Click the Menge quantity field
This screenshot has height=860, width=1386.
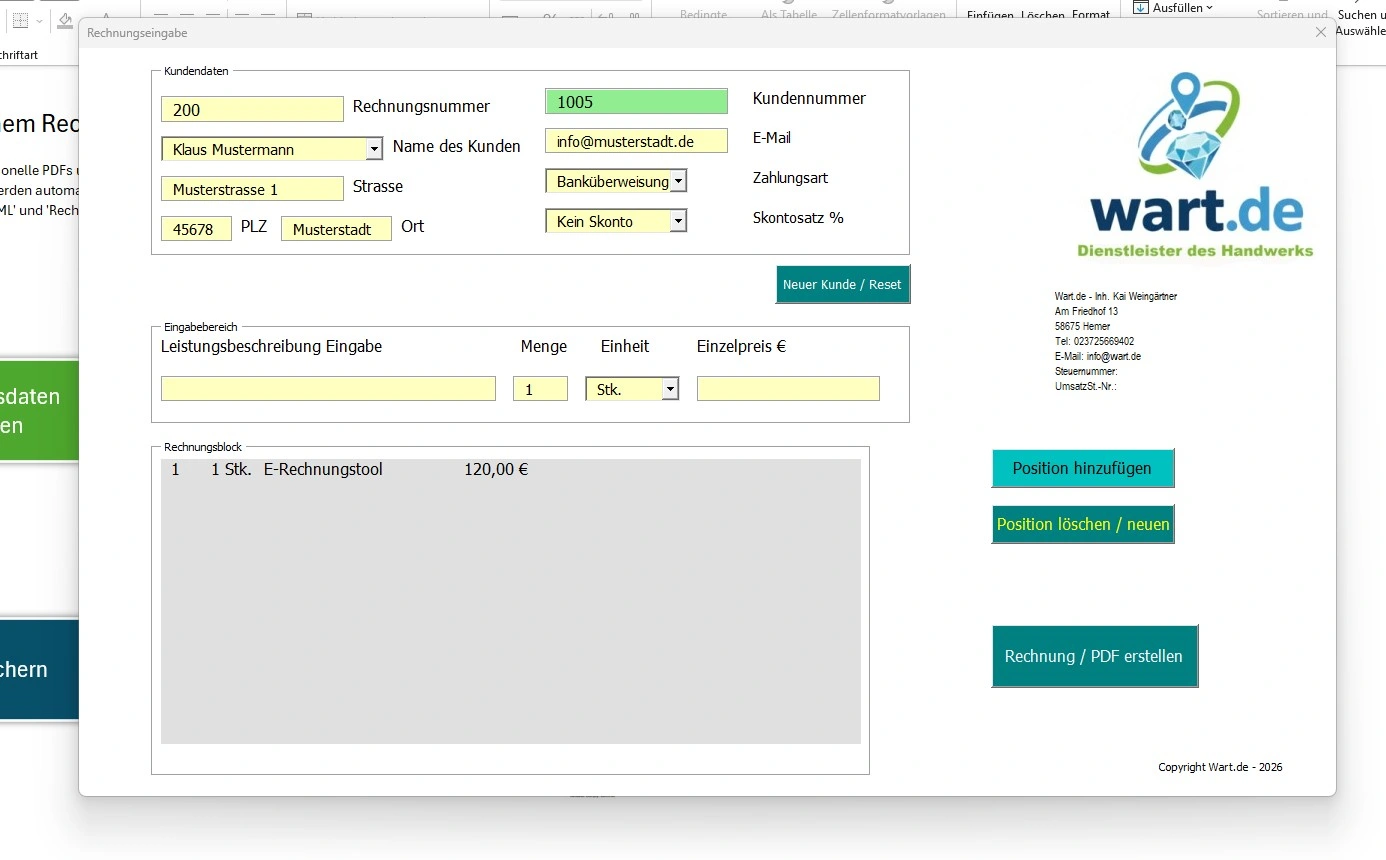click(540, 389)
